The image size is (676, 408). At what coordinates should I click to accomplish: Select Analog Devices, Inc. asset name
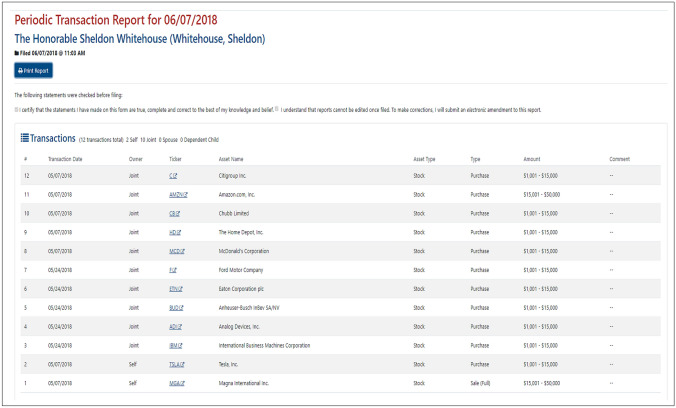[x=239, y=327]
